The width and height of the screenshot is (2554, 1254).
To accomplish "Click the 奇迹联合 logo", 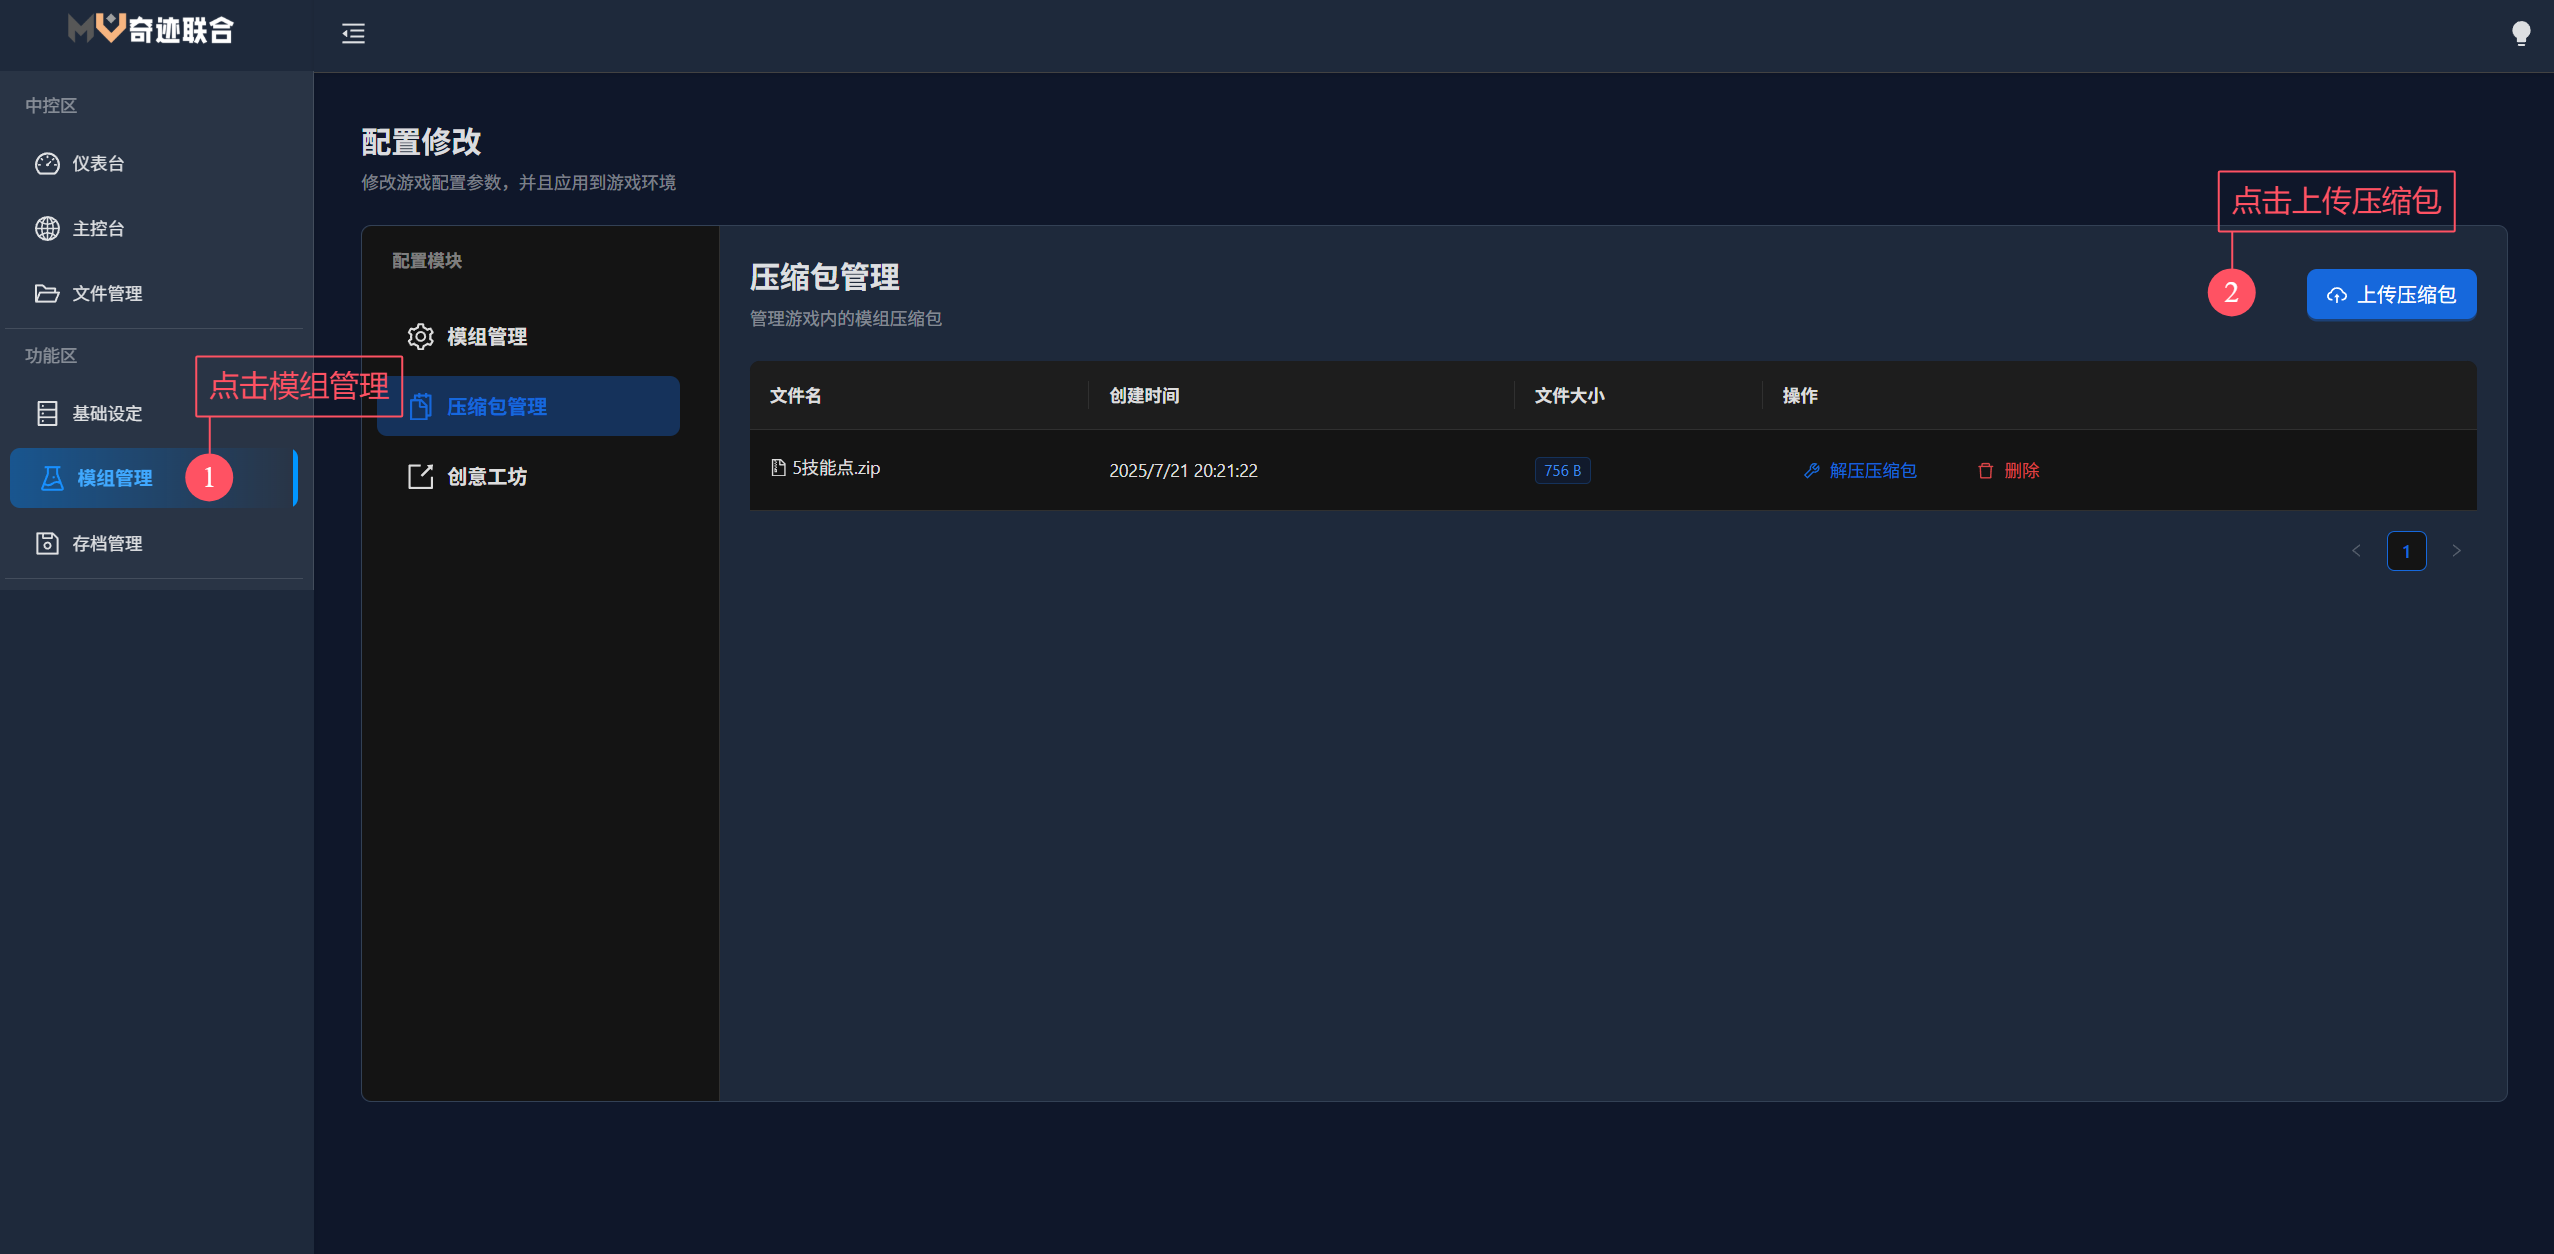I will (151, 30).
